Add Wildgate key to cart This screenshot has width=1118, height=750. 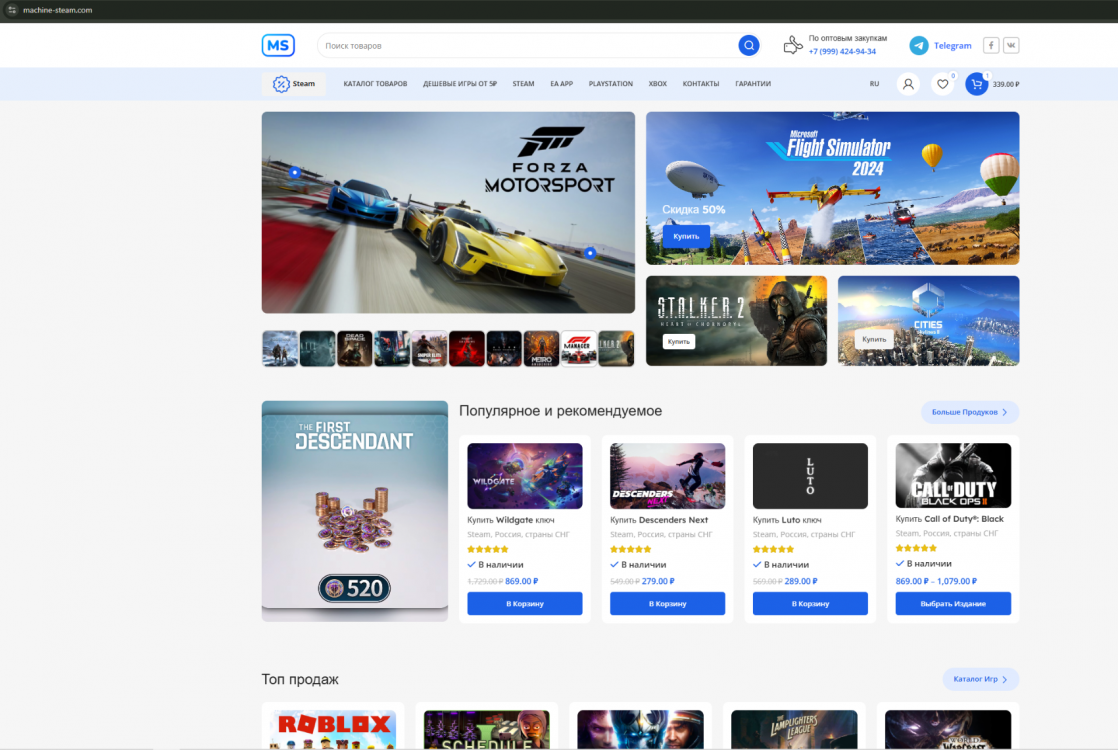524,604
